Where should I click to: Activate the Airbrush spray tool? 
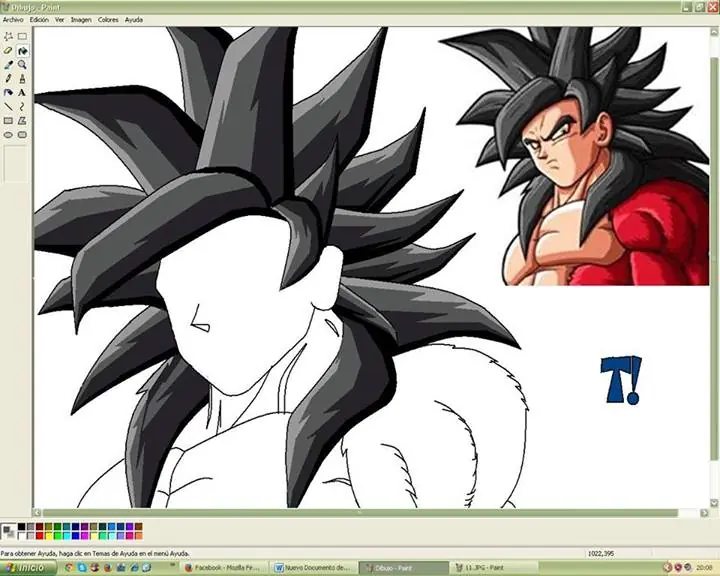tap(8, 93)
